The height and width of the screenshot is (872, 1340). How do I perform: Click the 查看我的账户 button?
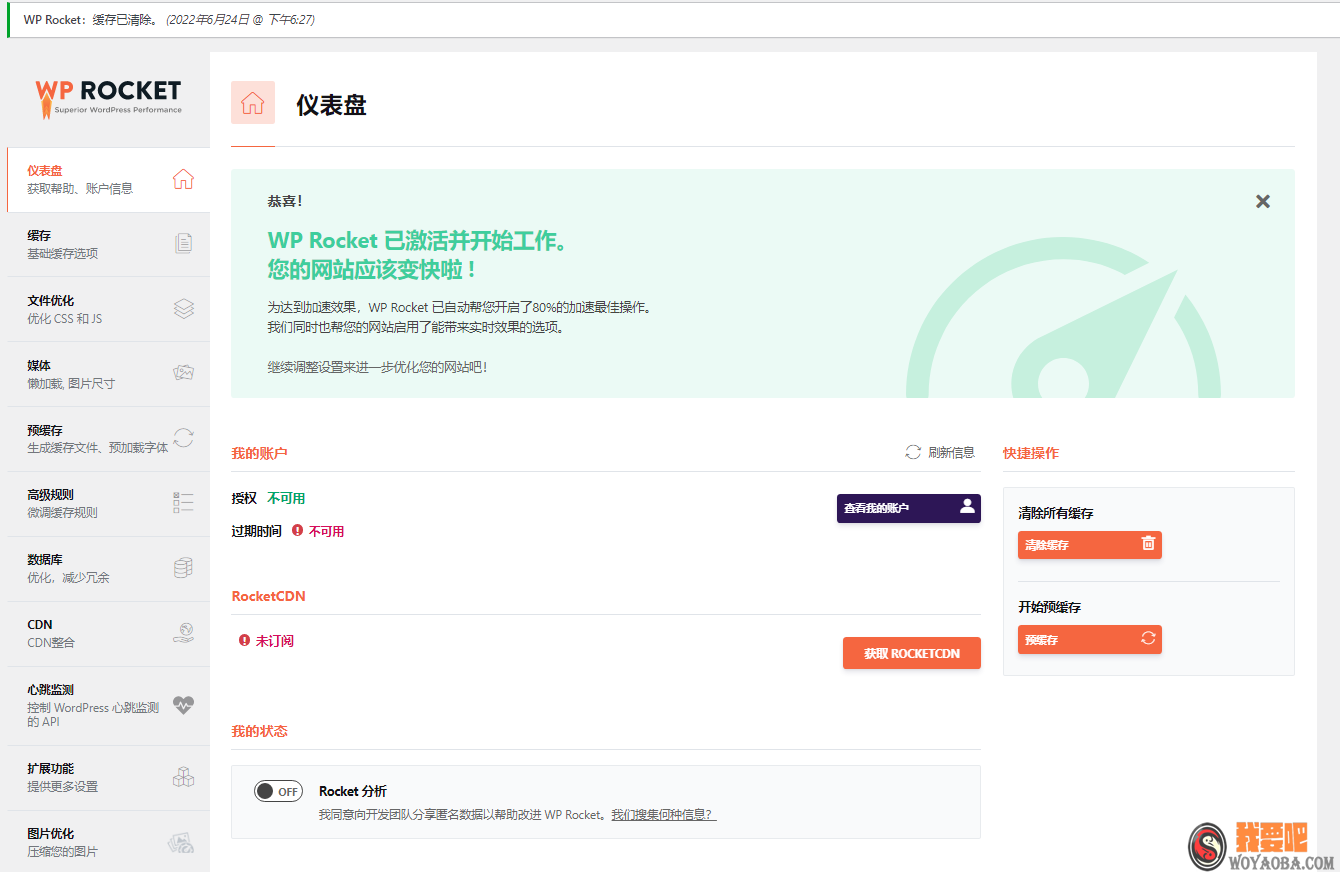pyautogui.click(x=908, y=508)
